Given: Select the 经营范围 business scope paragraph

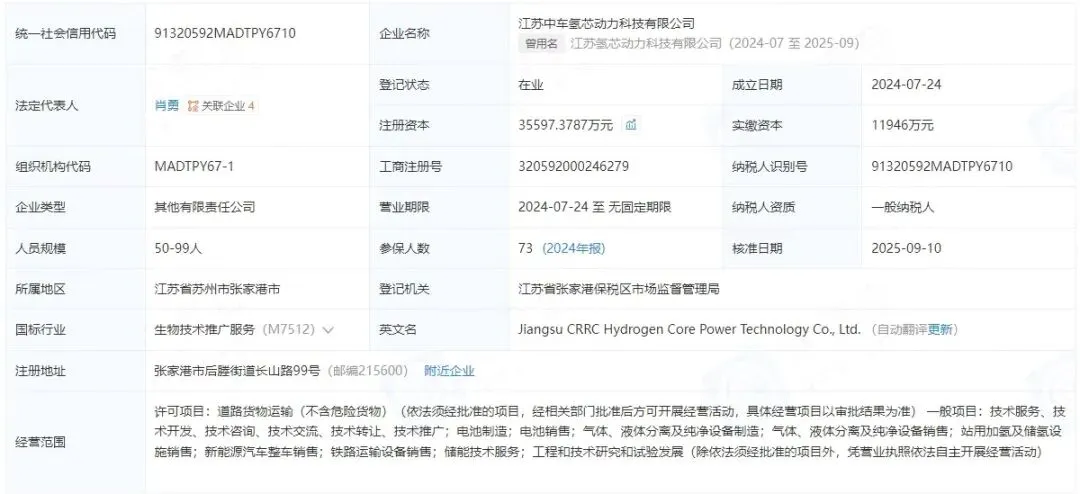Looking at the screenshot, I should click(x=610, y=432).
